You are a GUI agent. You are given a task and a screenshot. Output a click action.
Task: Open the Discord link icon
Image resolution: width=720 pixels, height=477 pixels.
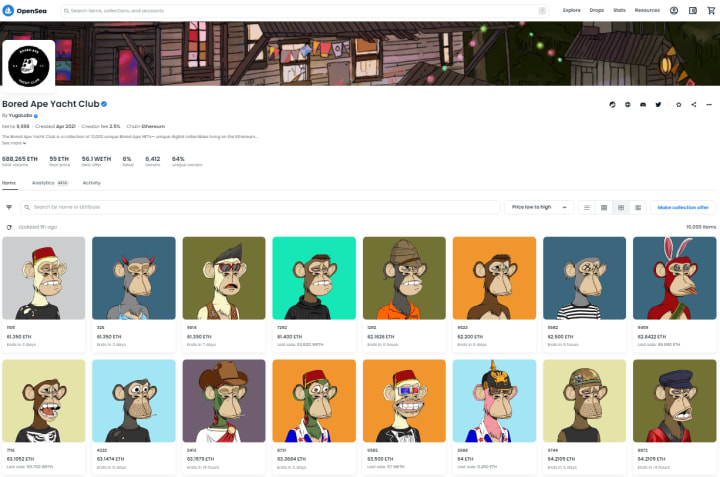click(643, 105)
